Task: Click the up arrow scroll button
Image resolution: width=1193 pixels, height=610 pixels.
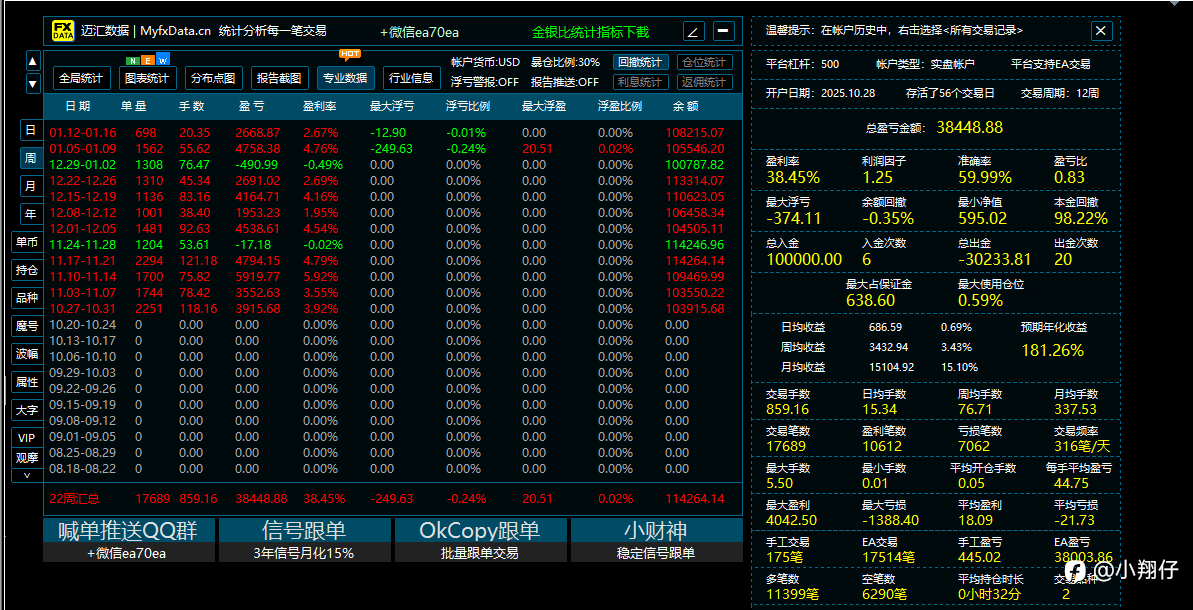Action: click(33, 61)
